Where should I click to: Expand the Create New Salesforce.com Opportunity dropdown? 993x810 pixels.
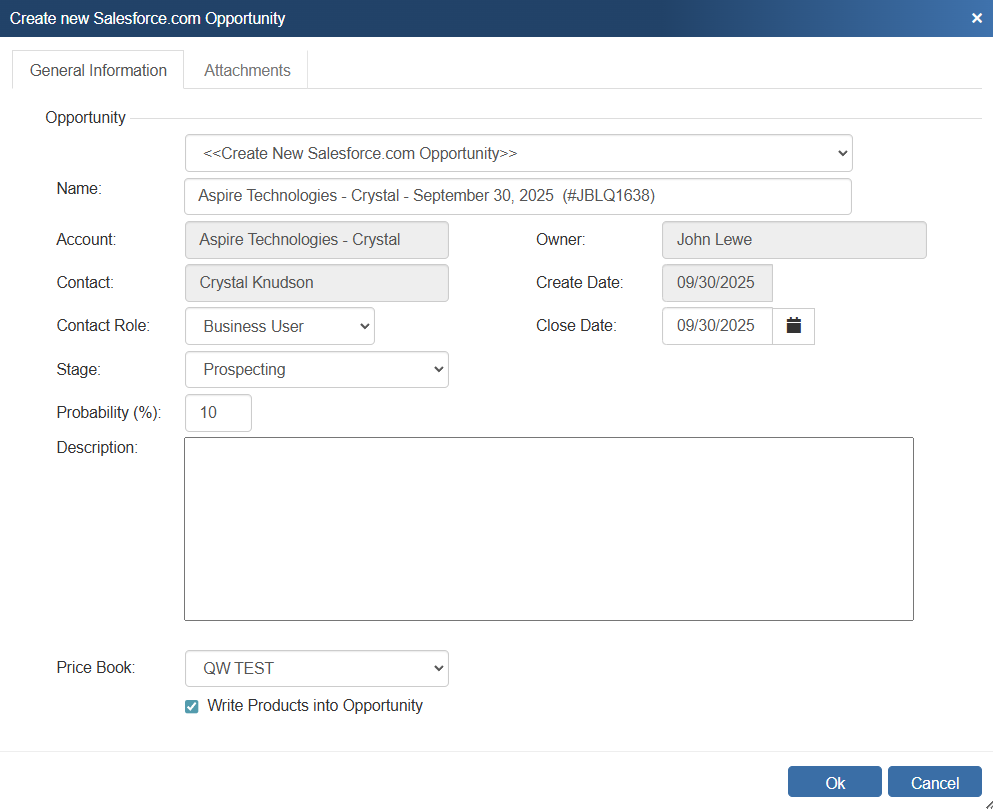click(518, 153)
